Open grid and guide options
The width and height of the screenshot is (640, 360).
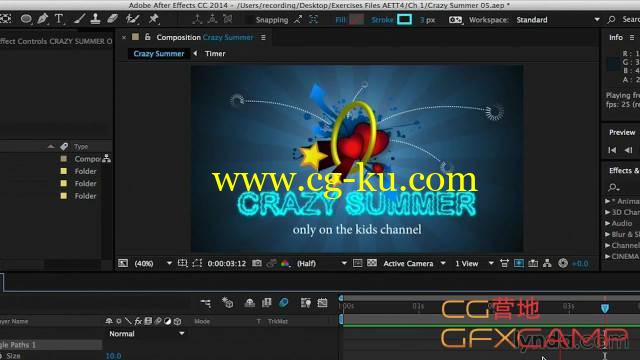coord(182,263)
